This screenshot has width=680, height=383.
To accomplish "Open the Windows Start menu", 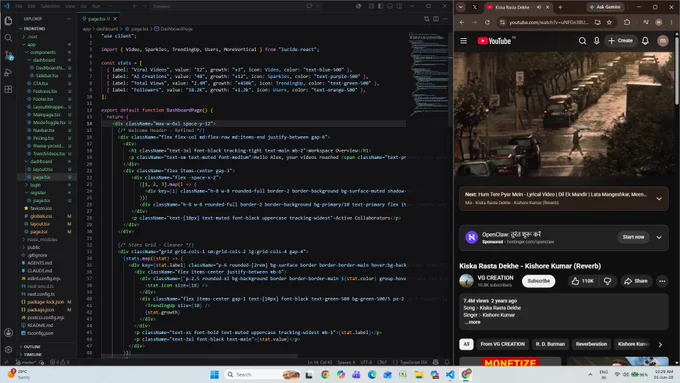I will click(214, 374).
